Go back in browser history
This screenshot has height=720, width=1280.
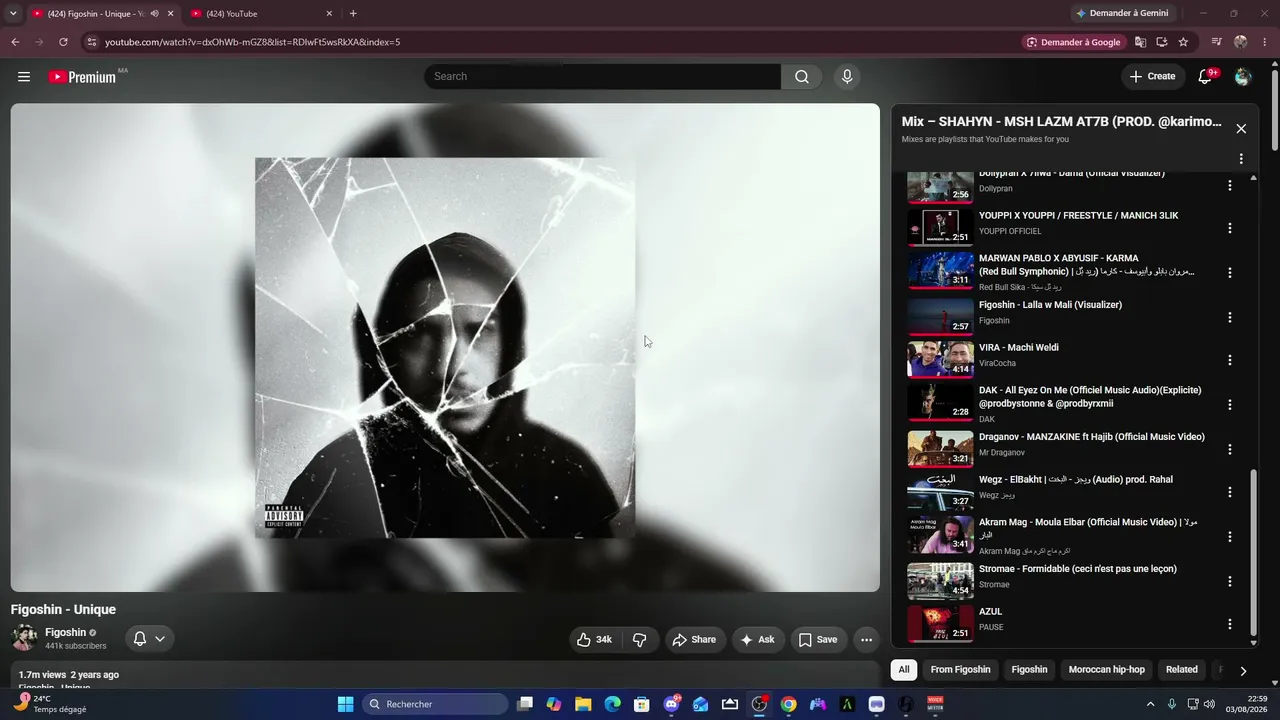15,42
